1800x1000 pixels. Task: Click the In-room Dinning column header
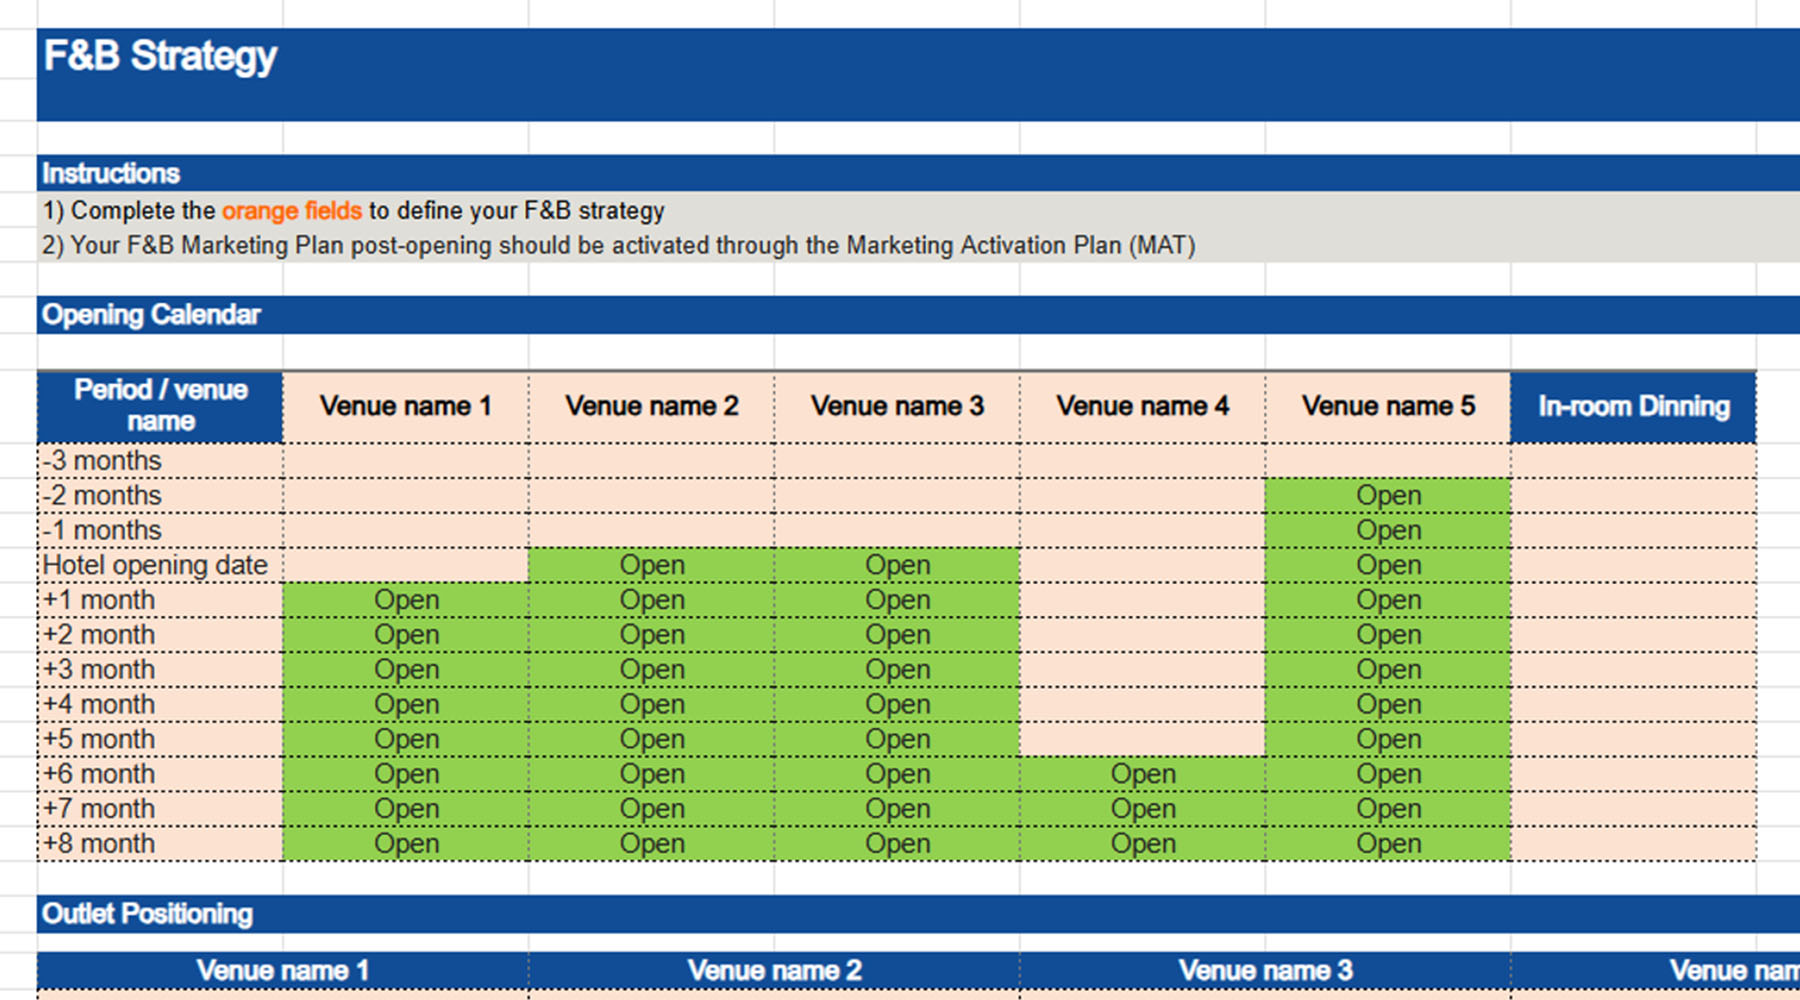coord(1633,406)
